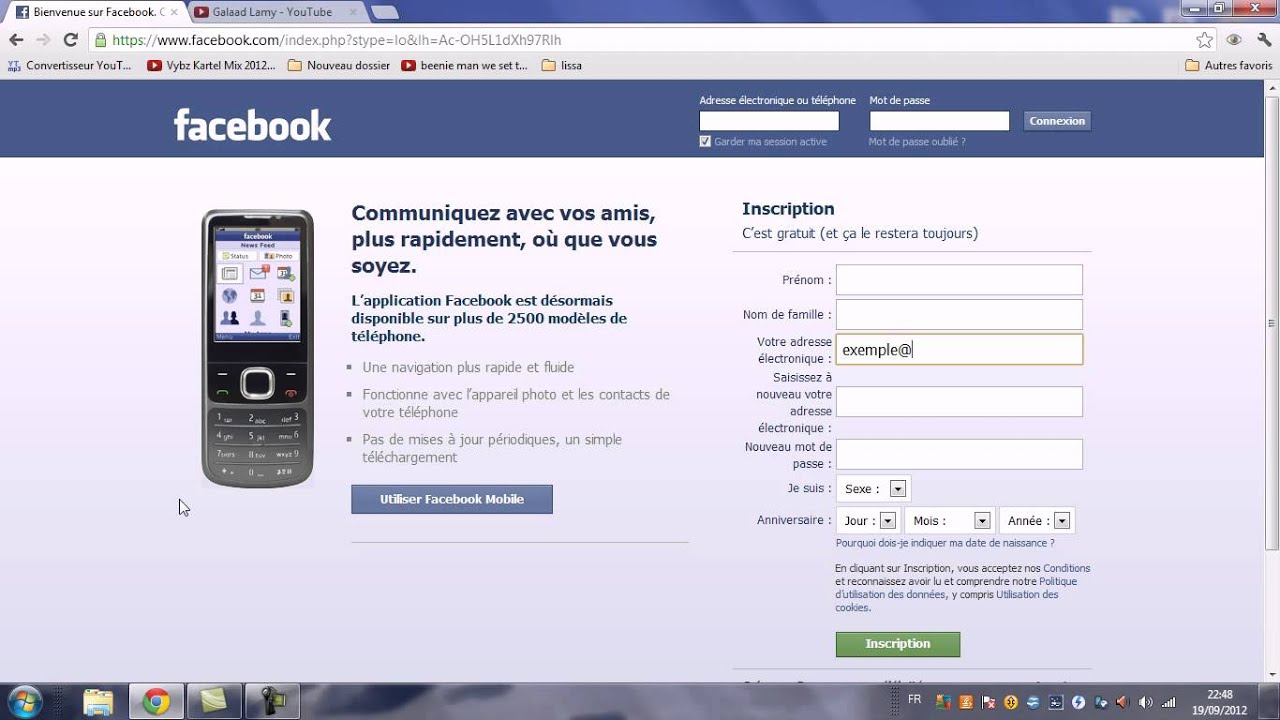Screen dimensions: 1280x720
Task: Click the speaker volume tray icon
Action: click(1145, 702)
